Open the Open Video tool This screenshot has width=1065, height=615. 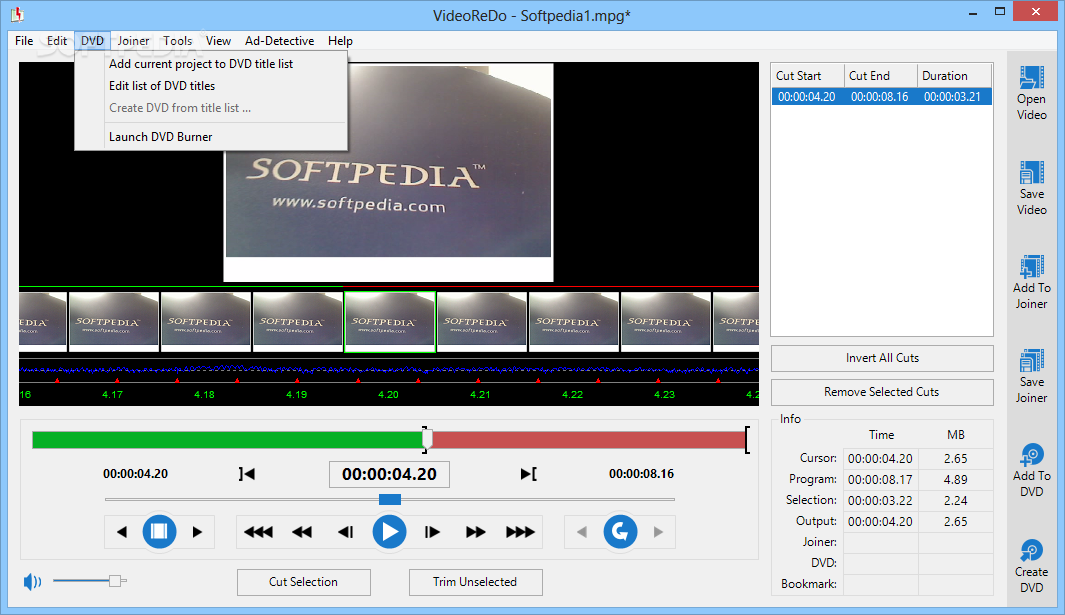click(x=1031, y=93)
